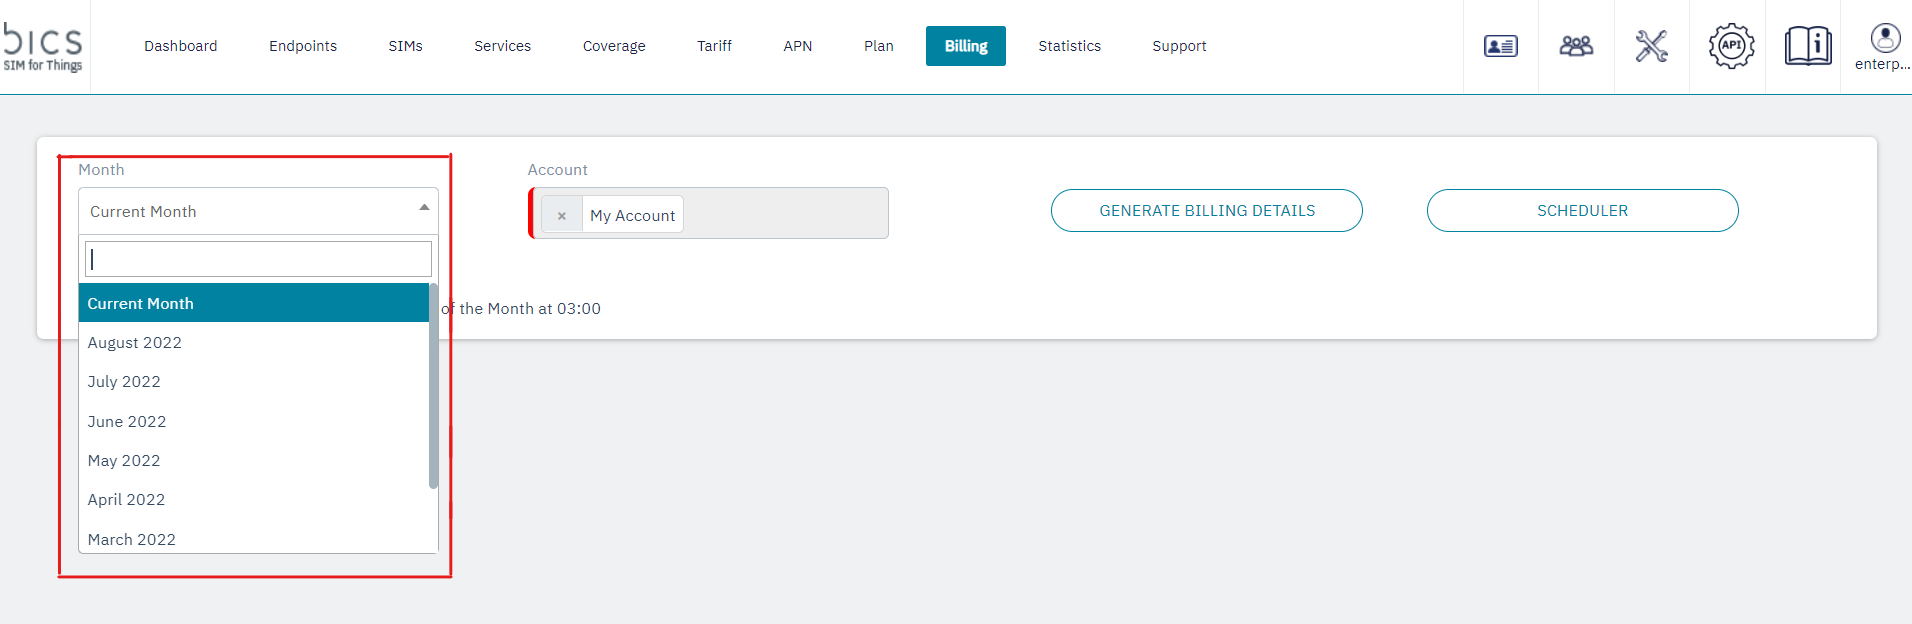Select the highlighted Current Month option
The width and height of the screenshot is (1912, 624).
(141, 304)
